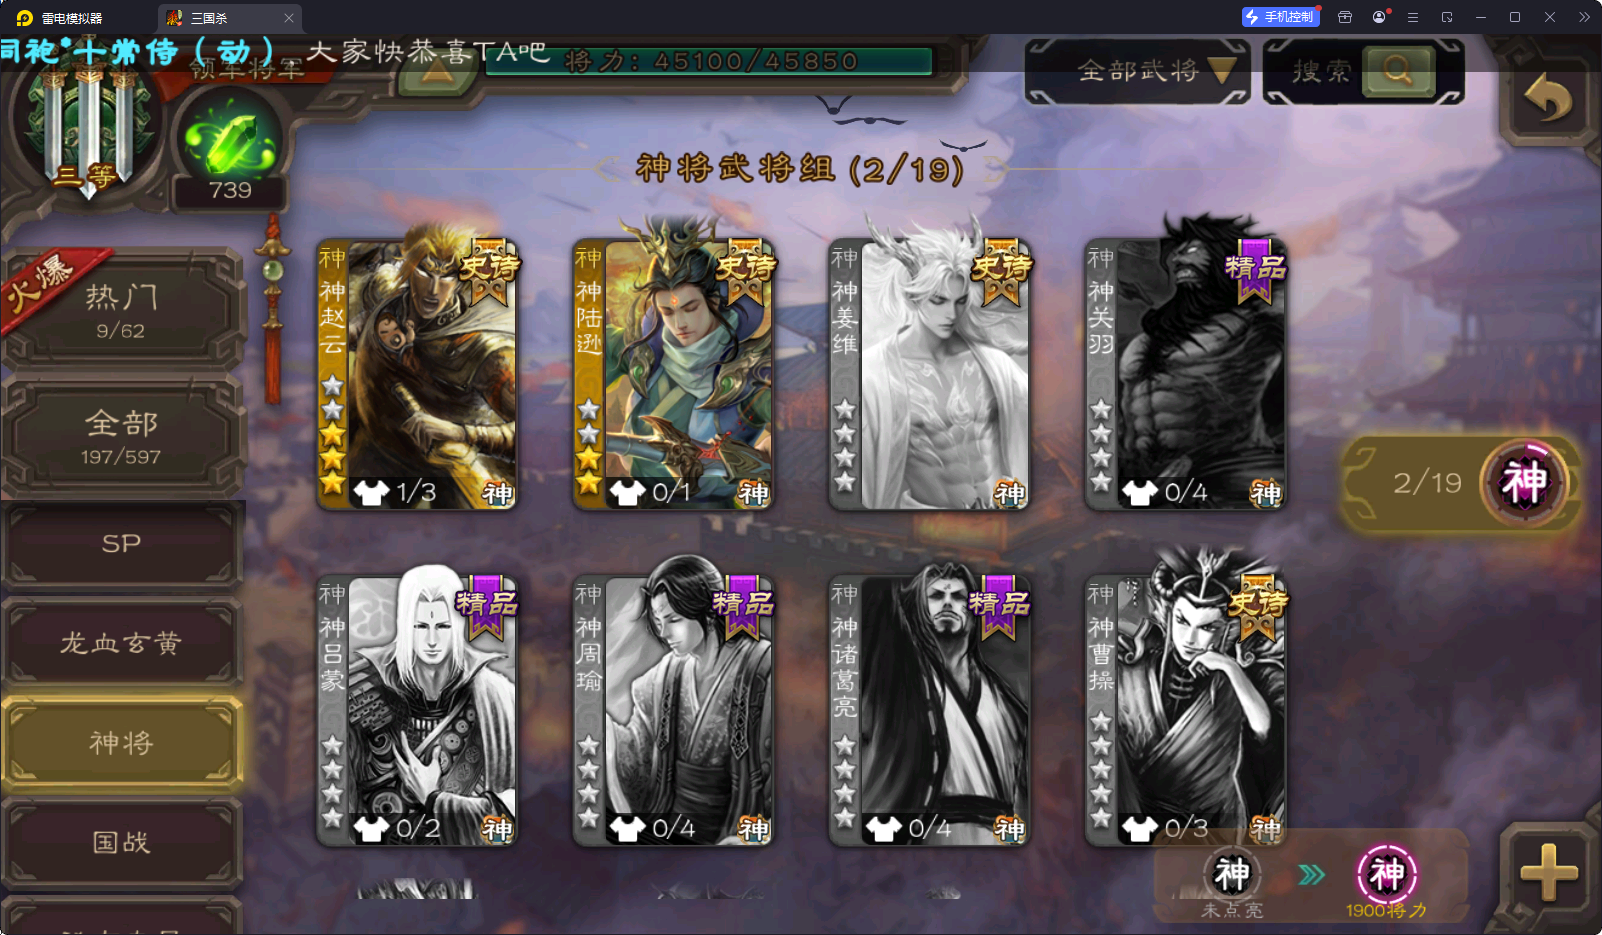Click the 手机控制 button in title bar

[x=1280, y=17]
